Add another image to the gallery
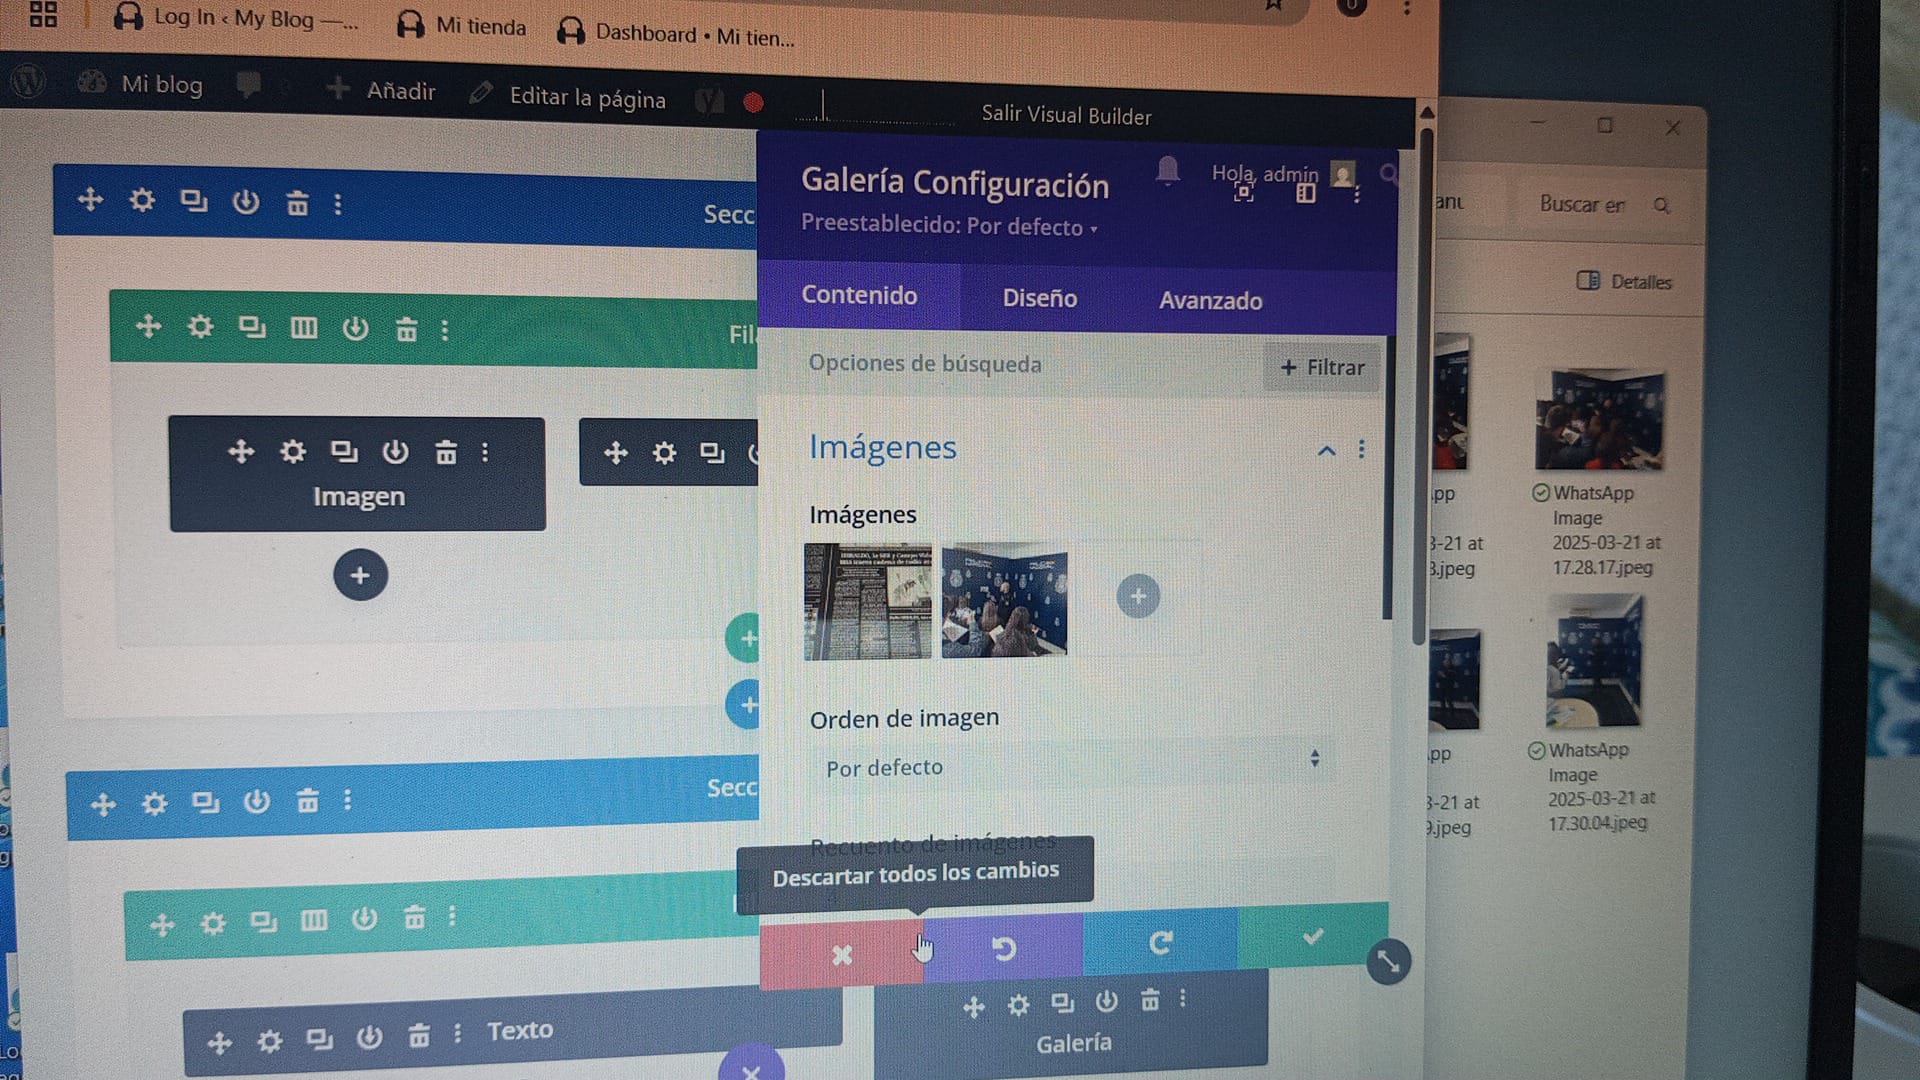This screenshot has height=1080, width=1920. pos(1138,596)
